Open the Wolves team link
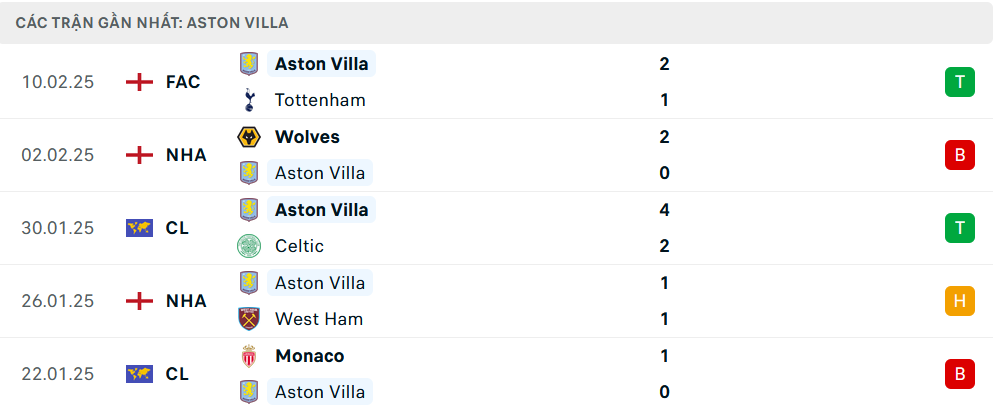The height and width of the screenshot is (408, 993). [x=307, y=137]
